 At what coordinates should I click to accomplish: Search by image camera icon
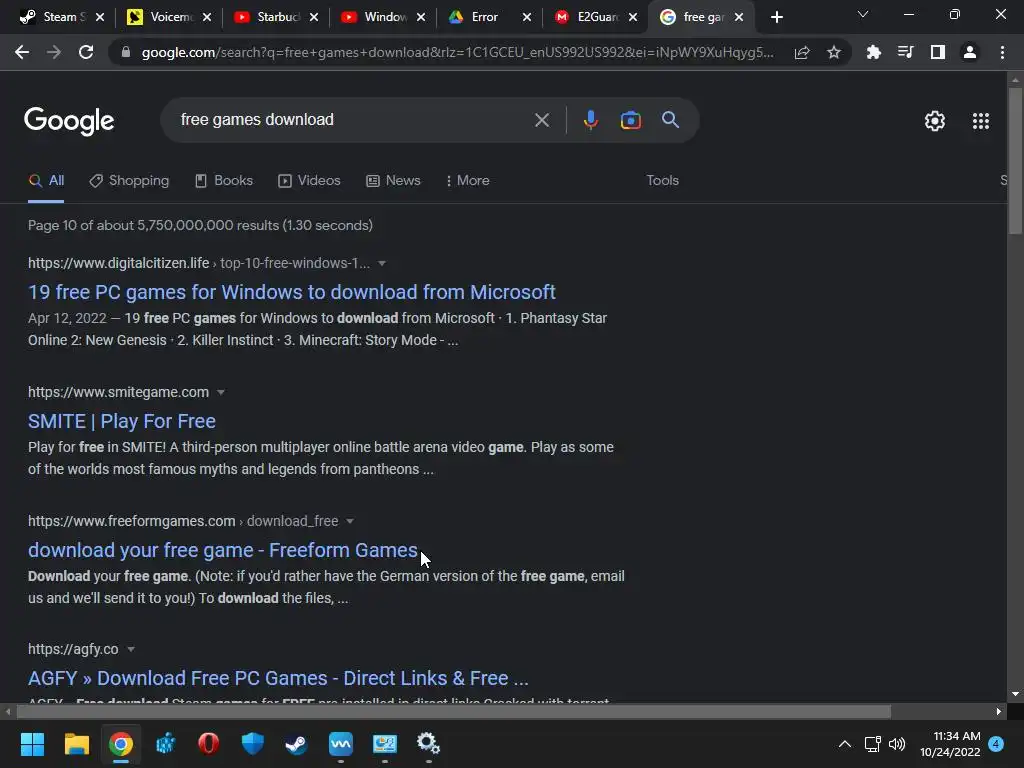coord(631,120)
